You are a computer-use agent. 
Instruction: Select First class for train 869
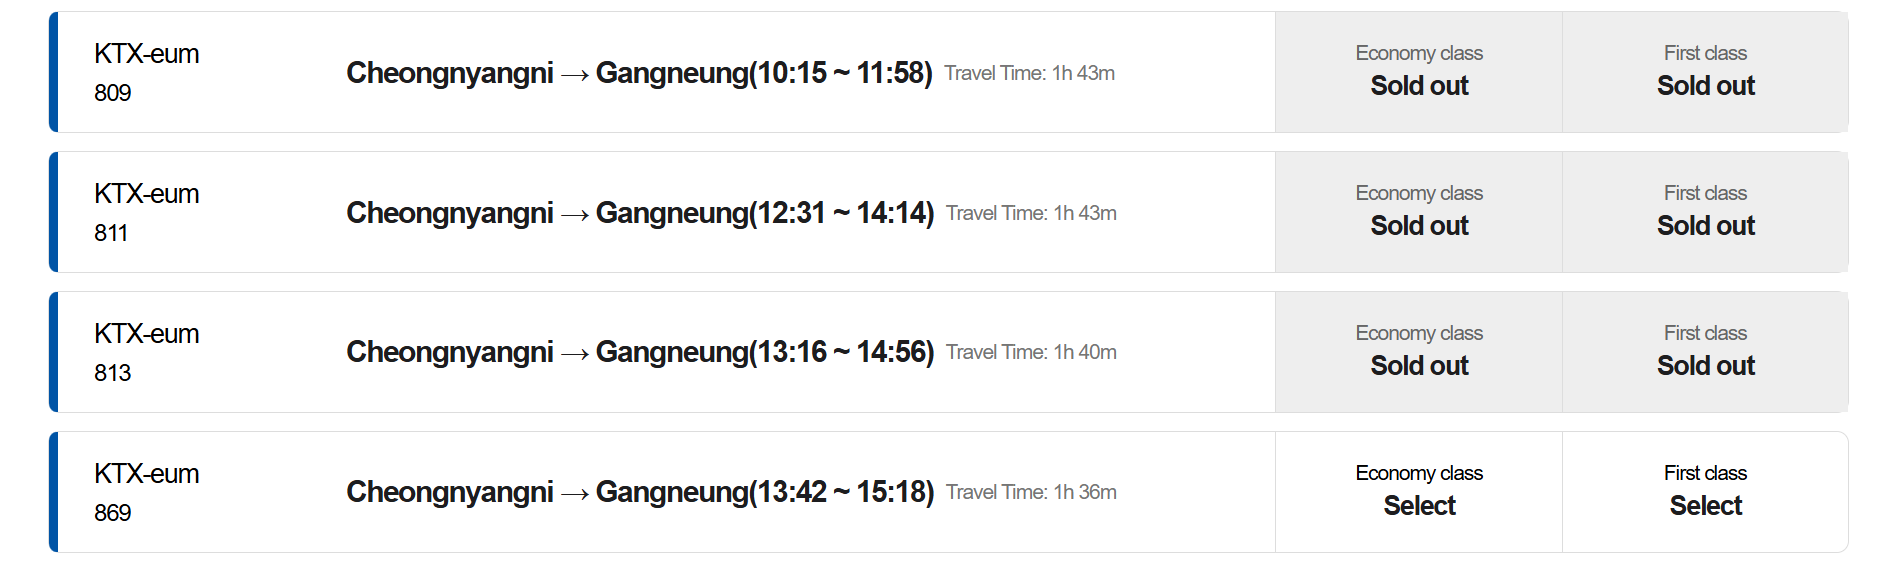point(1705,492)
